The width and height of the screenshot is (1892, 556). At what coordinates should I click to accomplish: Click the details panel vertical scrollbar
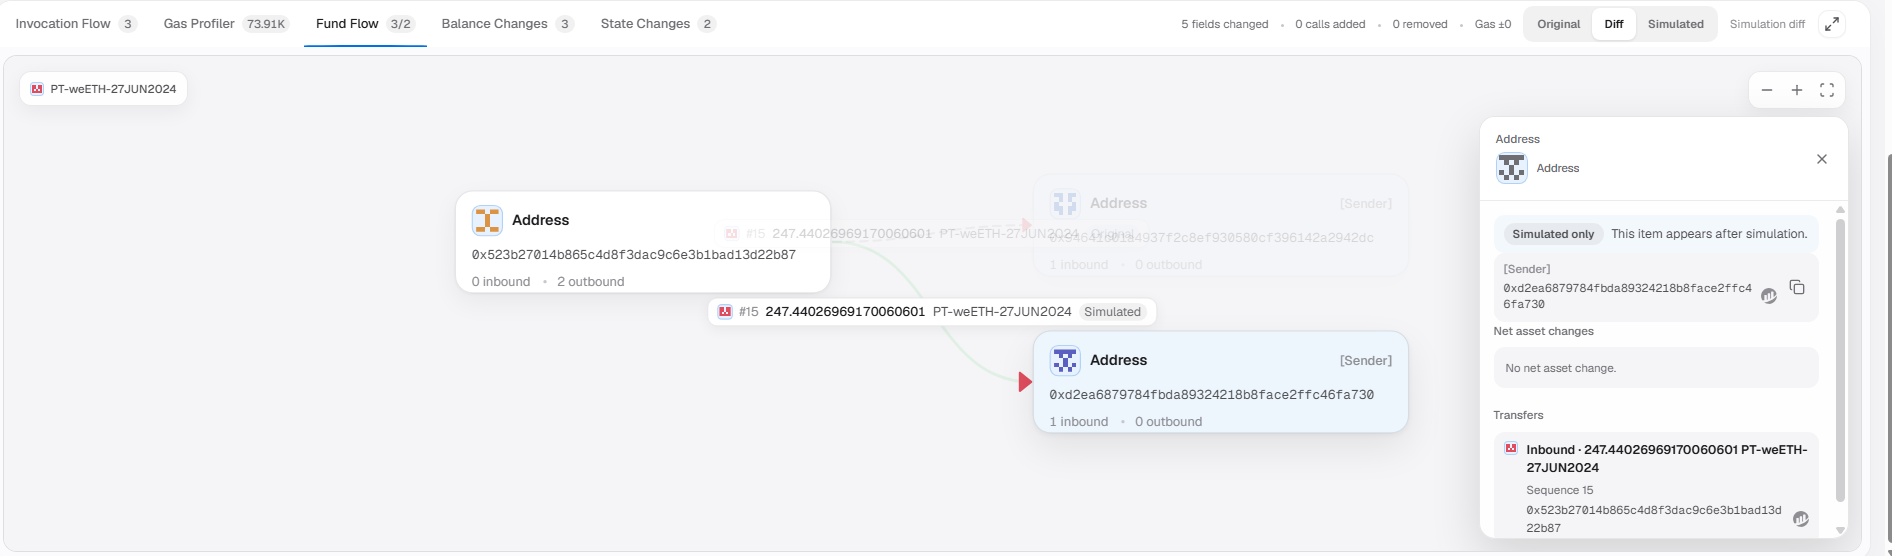click(x=1840, y=360)
